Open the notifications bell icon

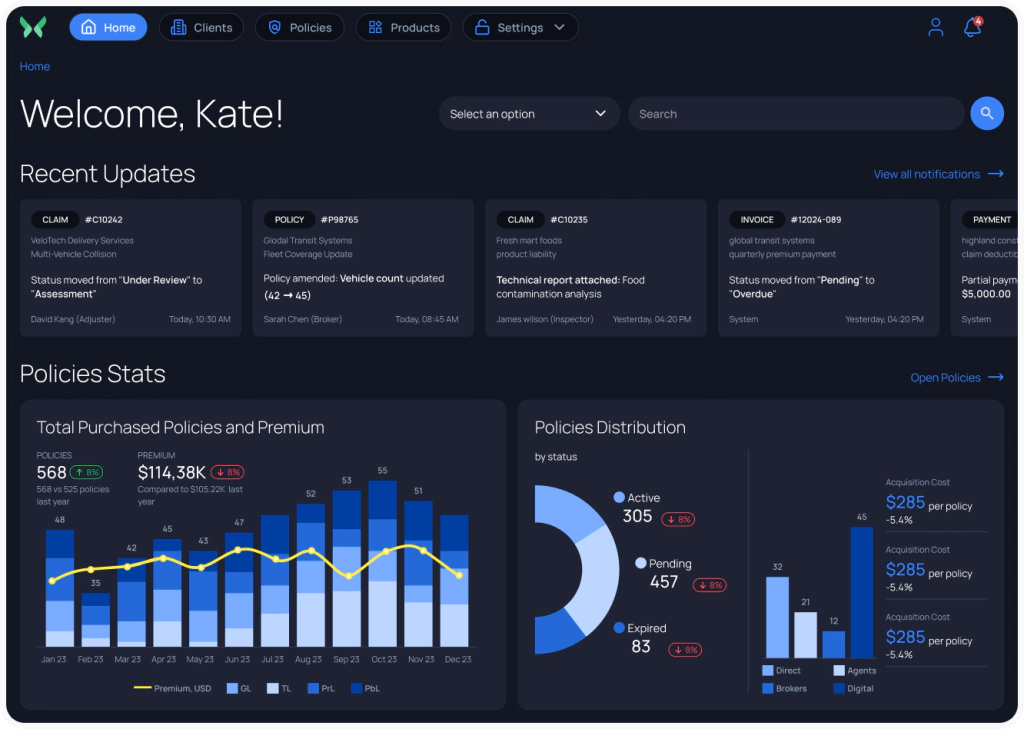[x=971, y=28]
